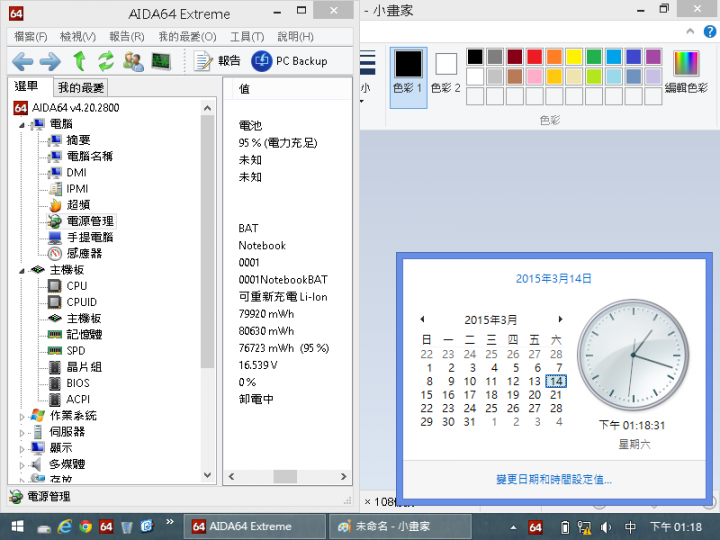Collapse the 電腦 tree node
This screenshot has width=720, height=540.
[x=22, y=125]
